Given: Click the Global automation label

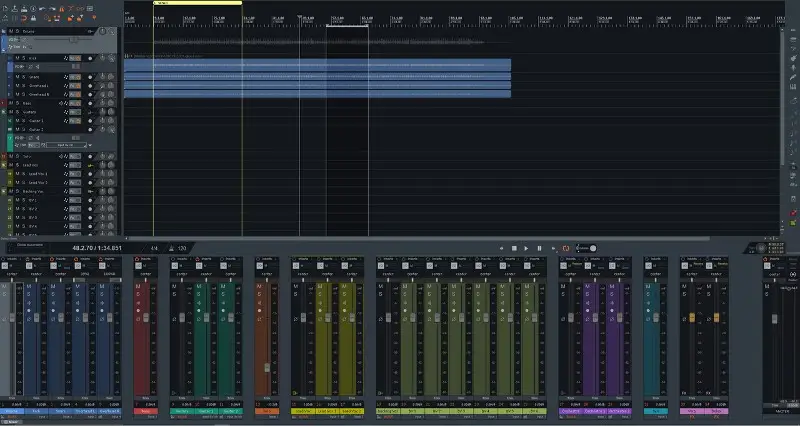Looking at the screenshot, I should (x=30, y=245).
